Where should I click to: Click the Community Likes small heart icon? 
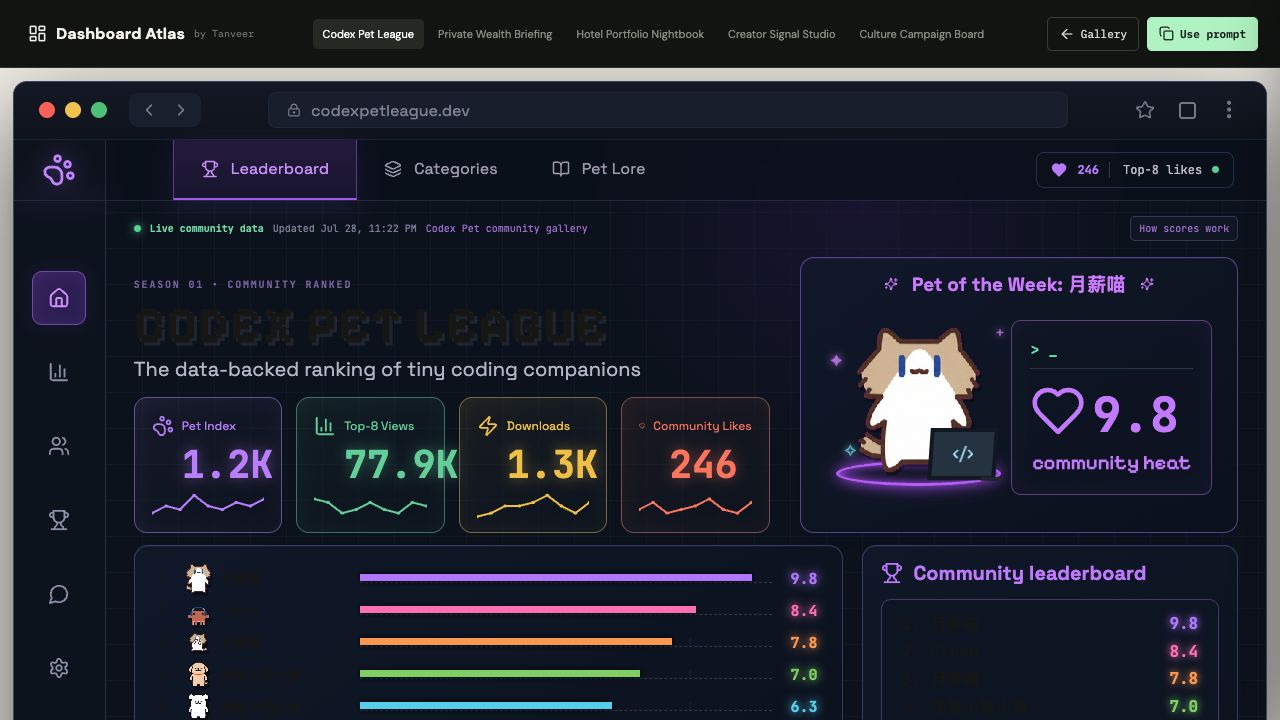643,426
